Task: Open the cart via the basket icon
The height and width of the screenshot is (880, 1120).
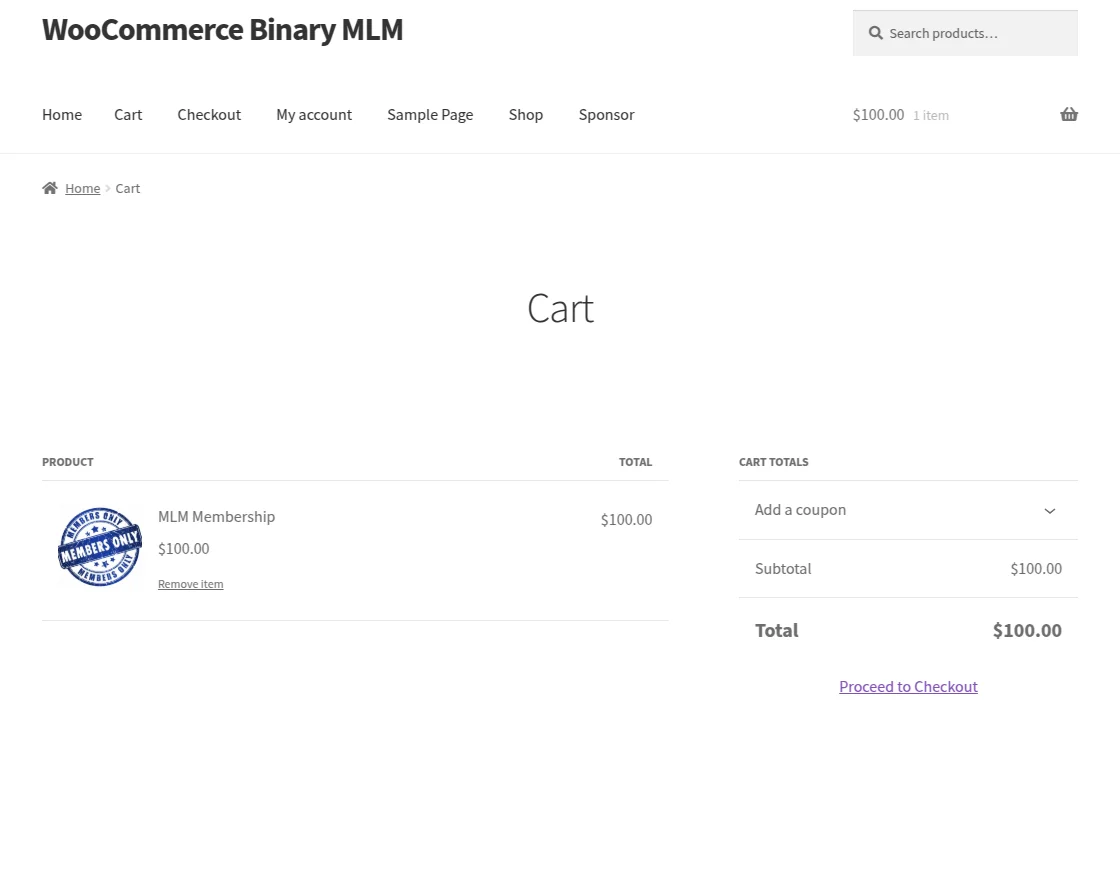Action: point(1068,114)
